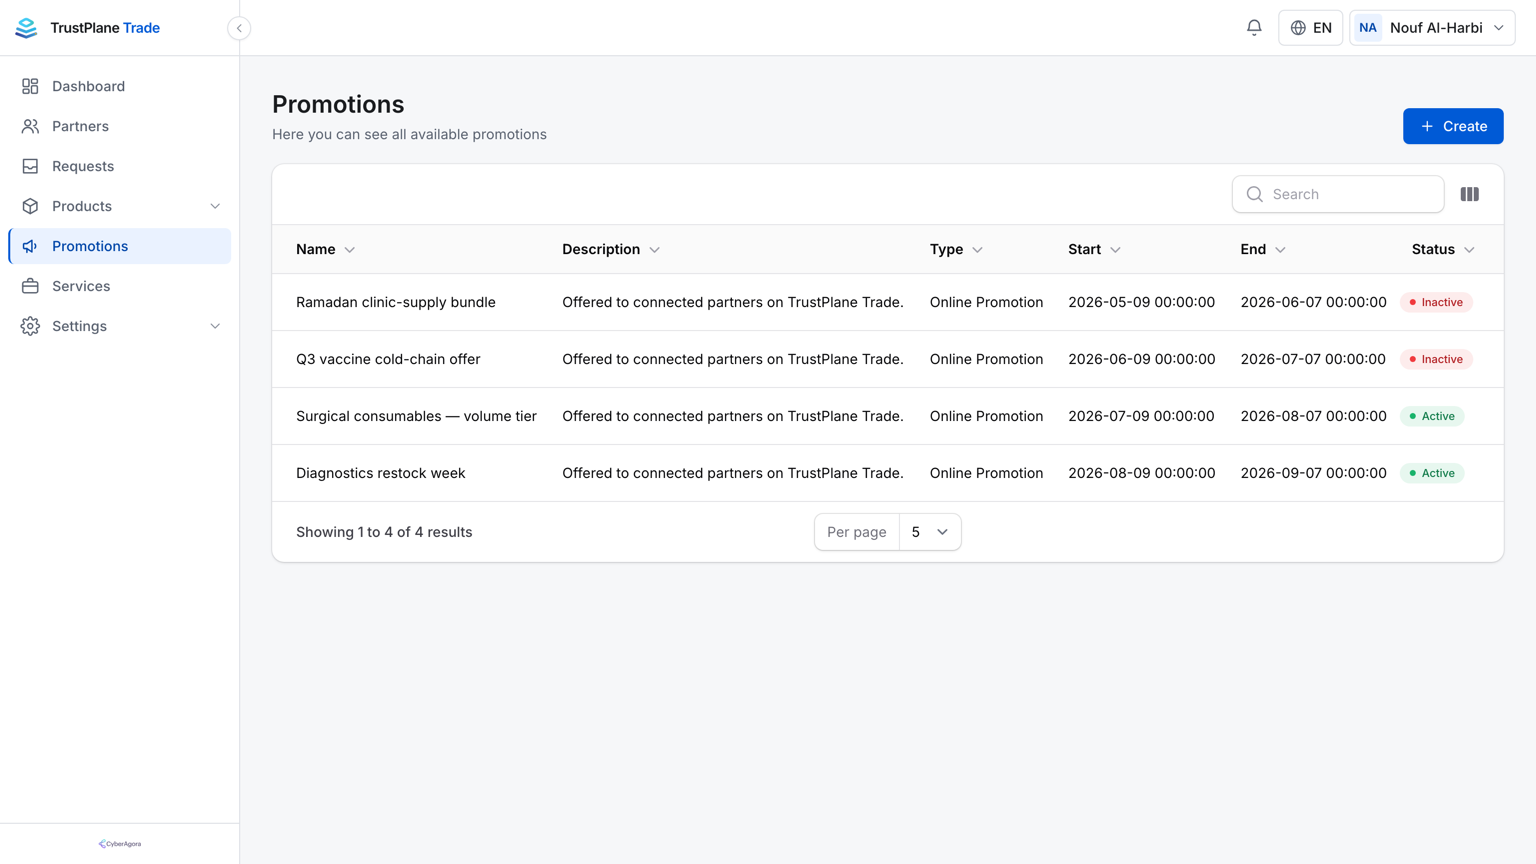Go to the Partners page
1536x864 pixels.
click(x=119, y=126)
